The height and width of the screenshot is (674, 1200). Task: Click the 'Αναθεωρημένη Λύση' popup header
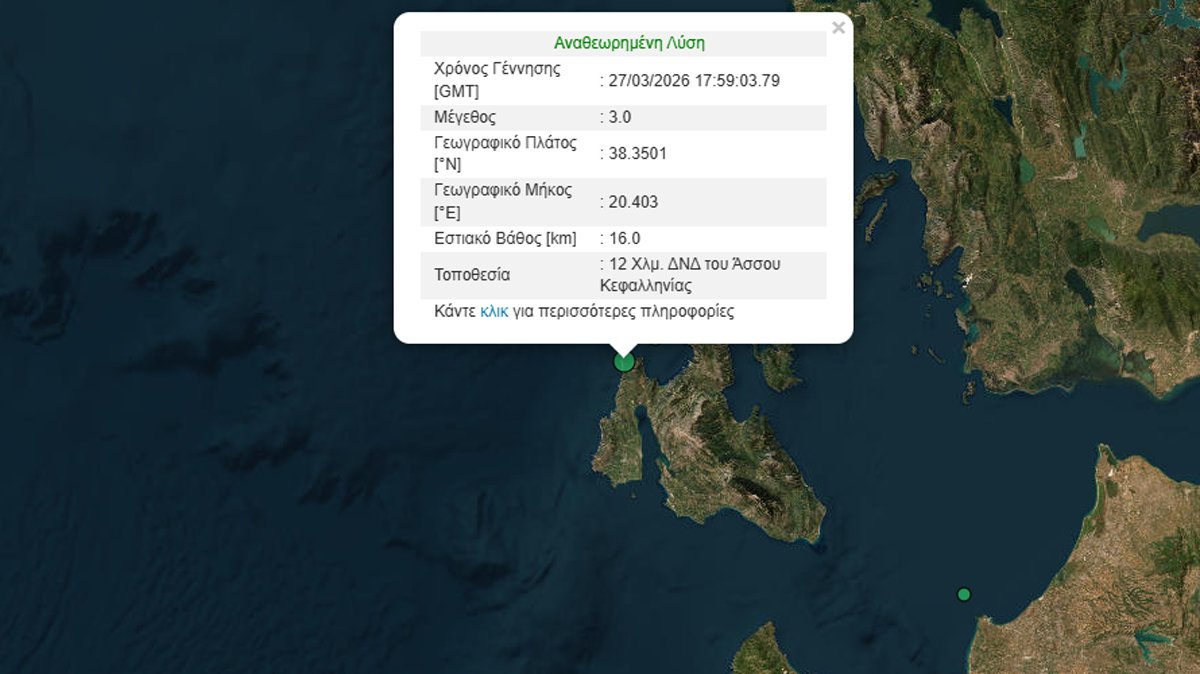(x=629, y=43)
